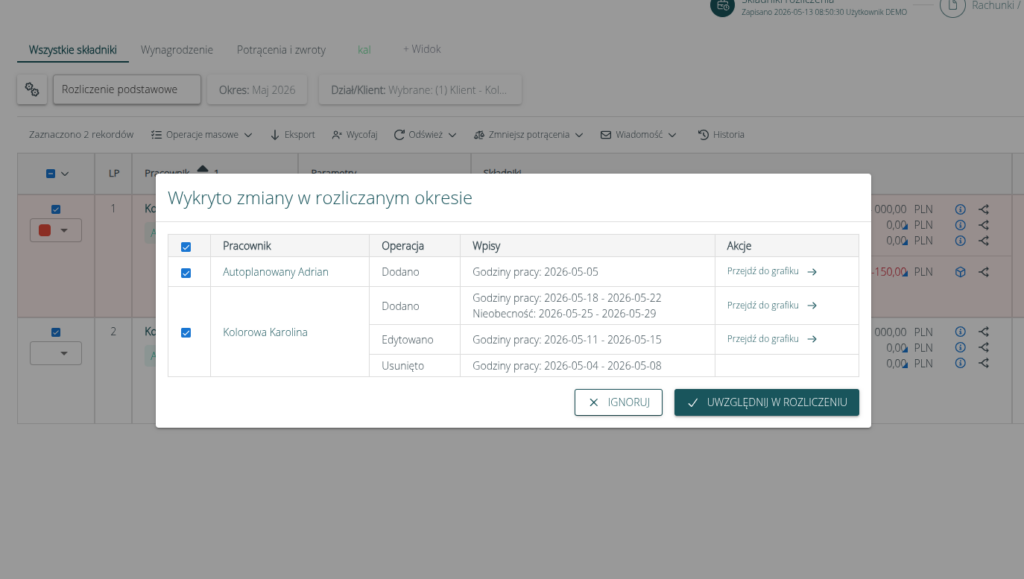Click info icon in row 2 first line

click(960, 332)
